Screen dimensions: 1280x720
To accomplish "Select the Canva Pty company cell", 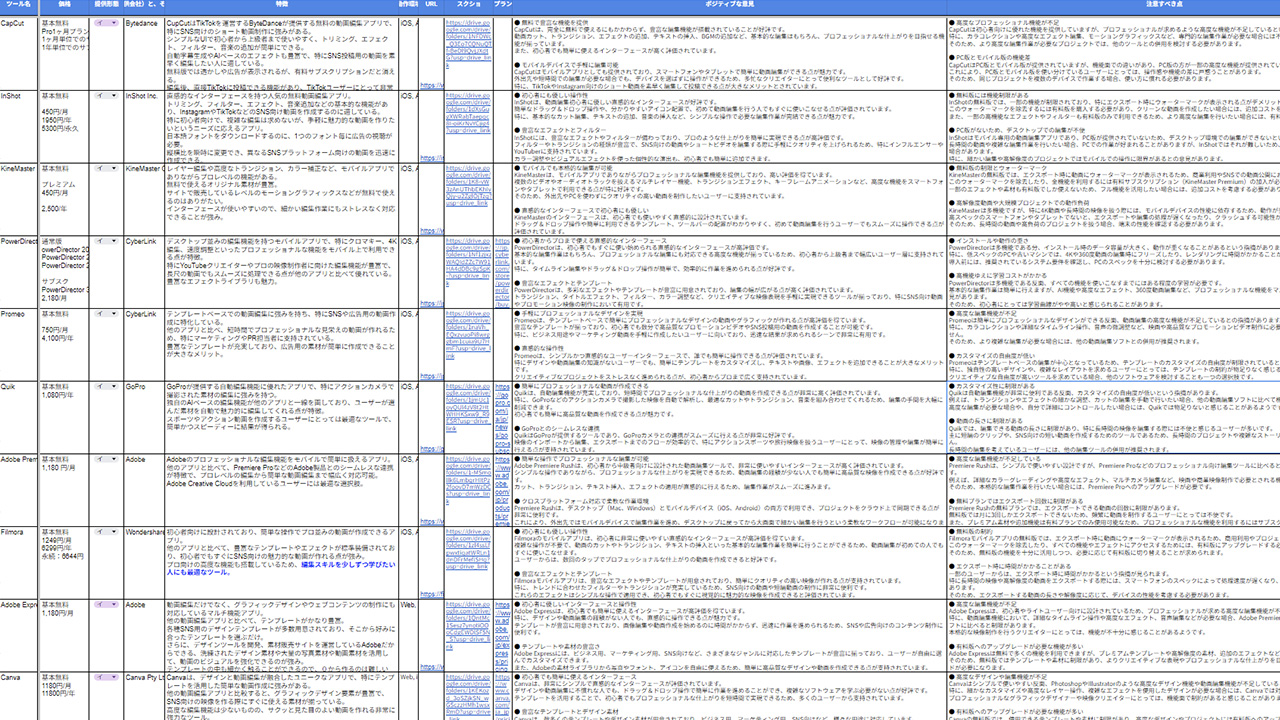I will point(145,695).
